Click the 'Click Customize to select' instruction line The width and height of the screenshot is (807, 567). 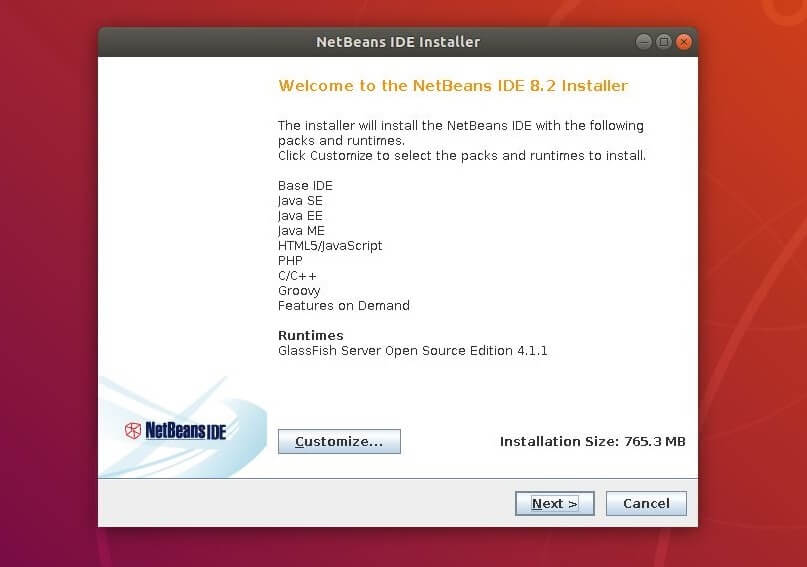click(462, 155)
